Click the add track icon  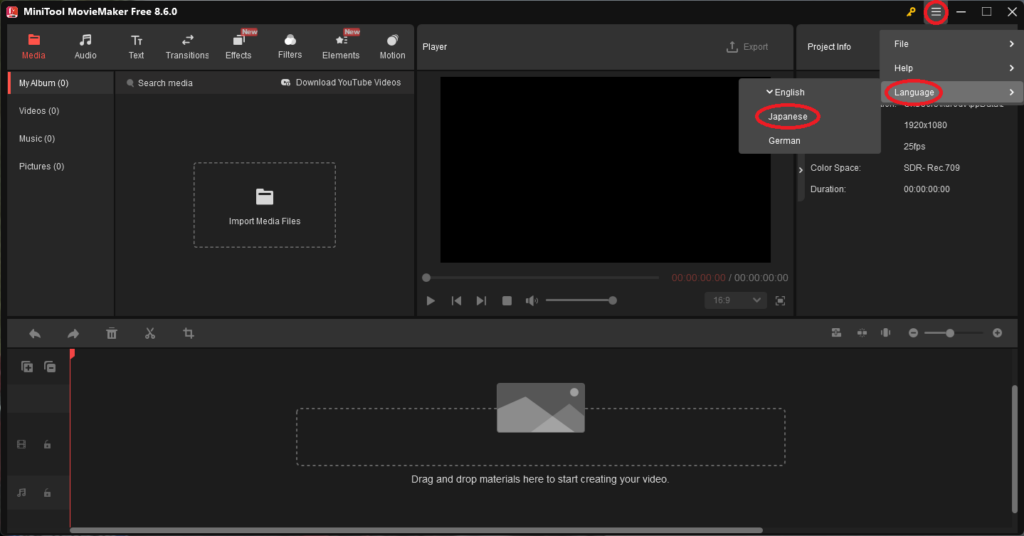pos(27,367)
